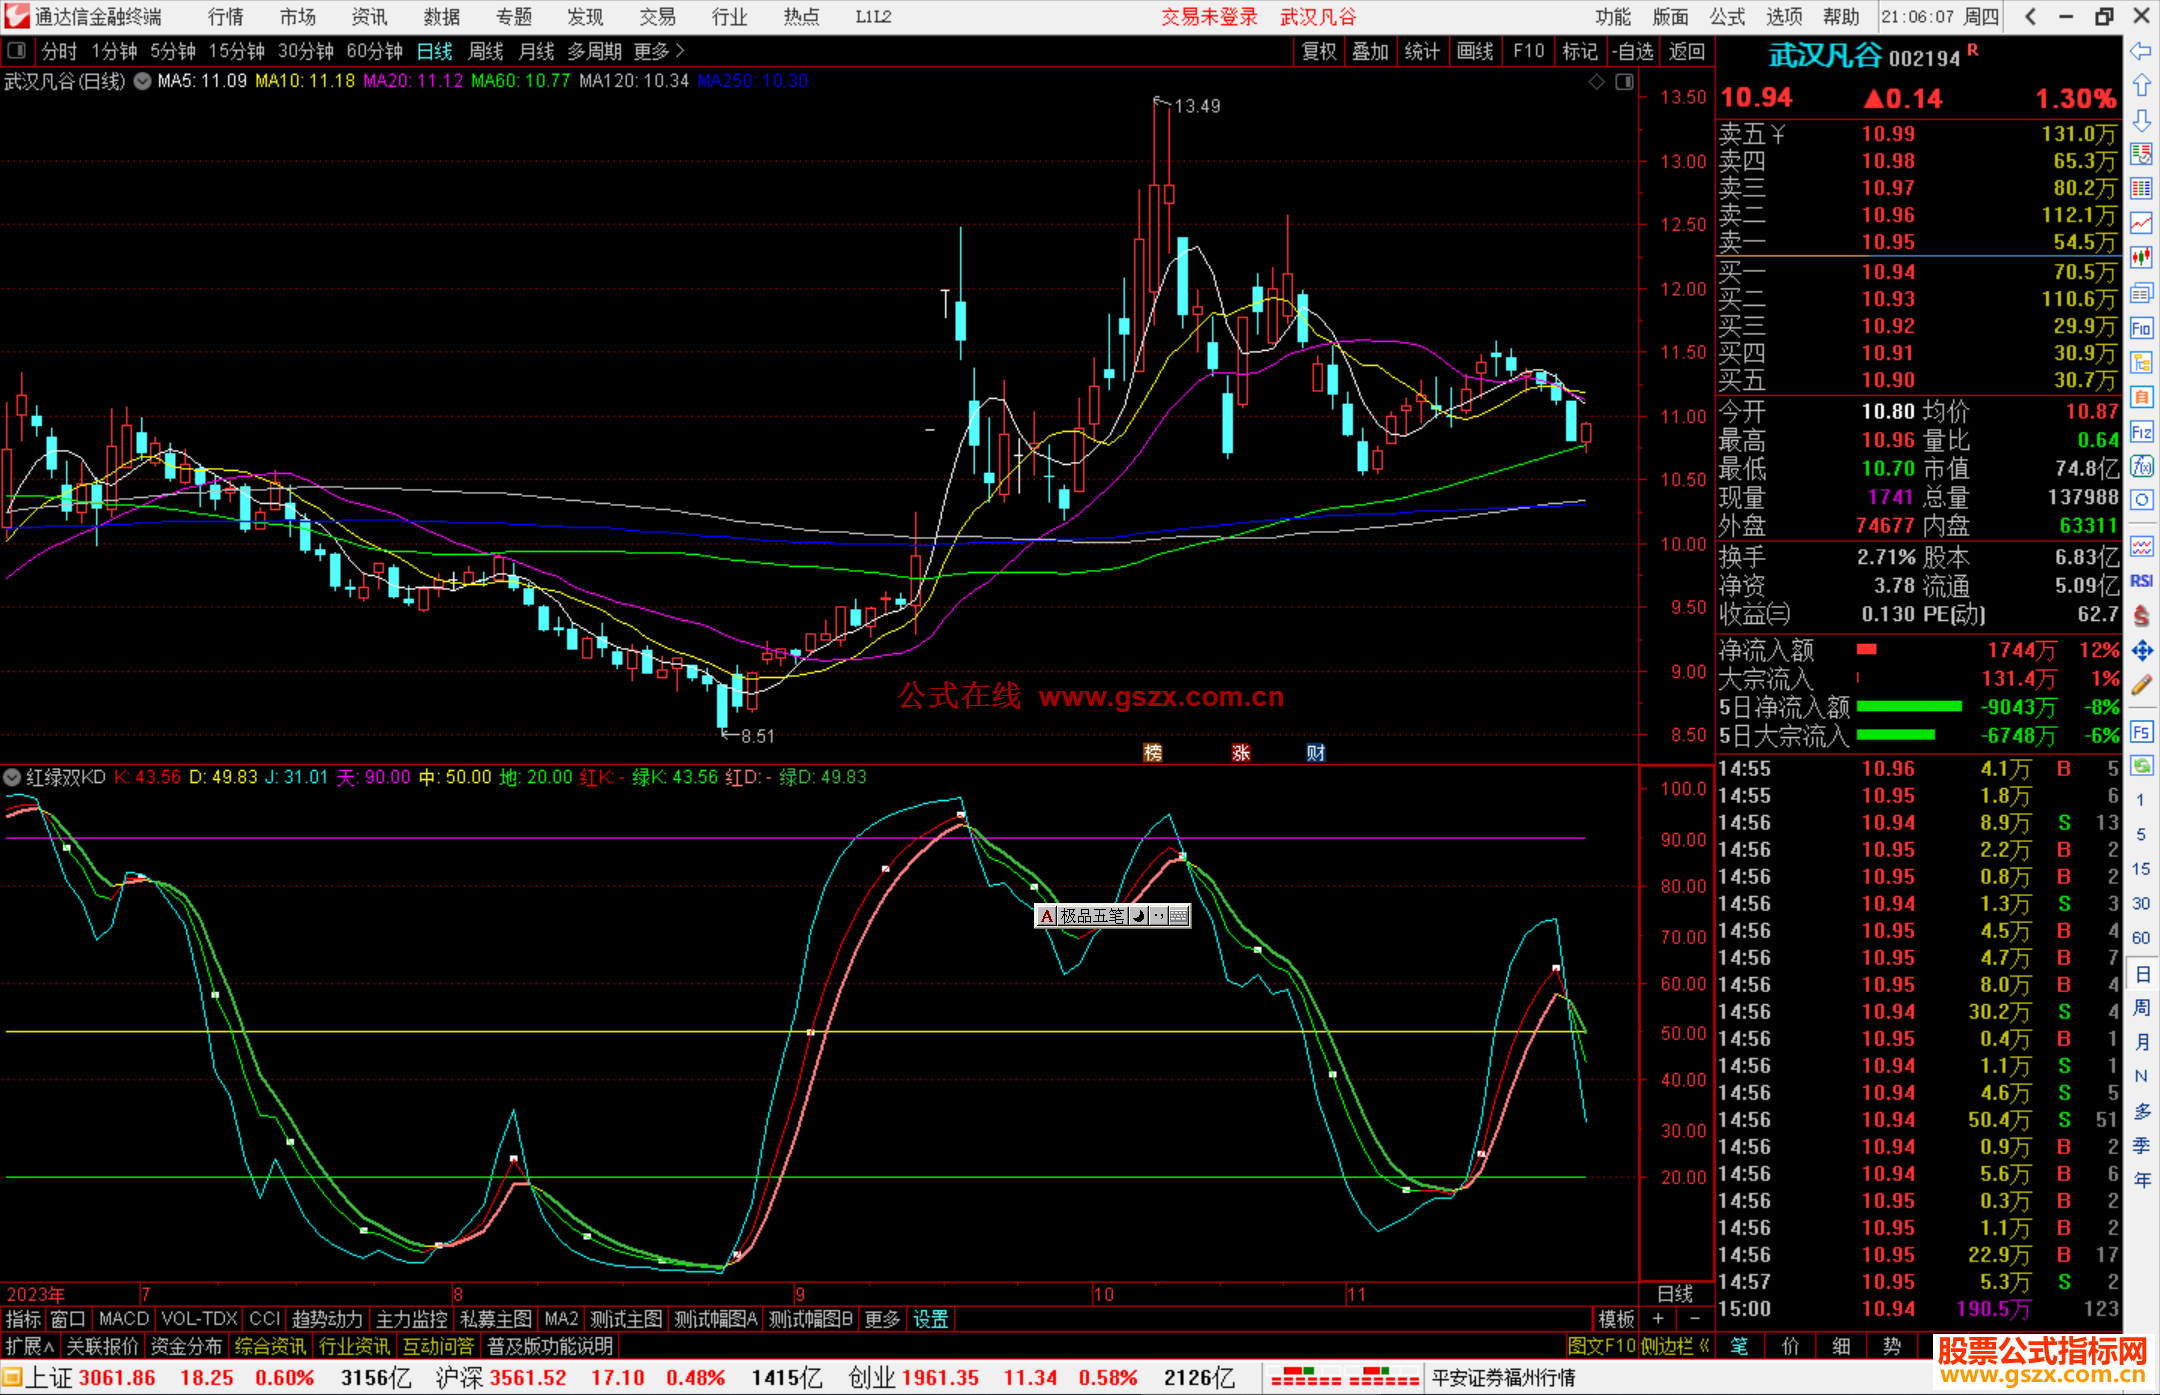Toggle the panel layout icon before 分时
The image size is (2160, 1395).
17,51
